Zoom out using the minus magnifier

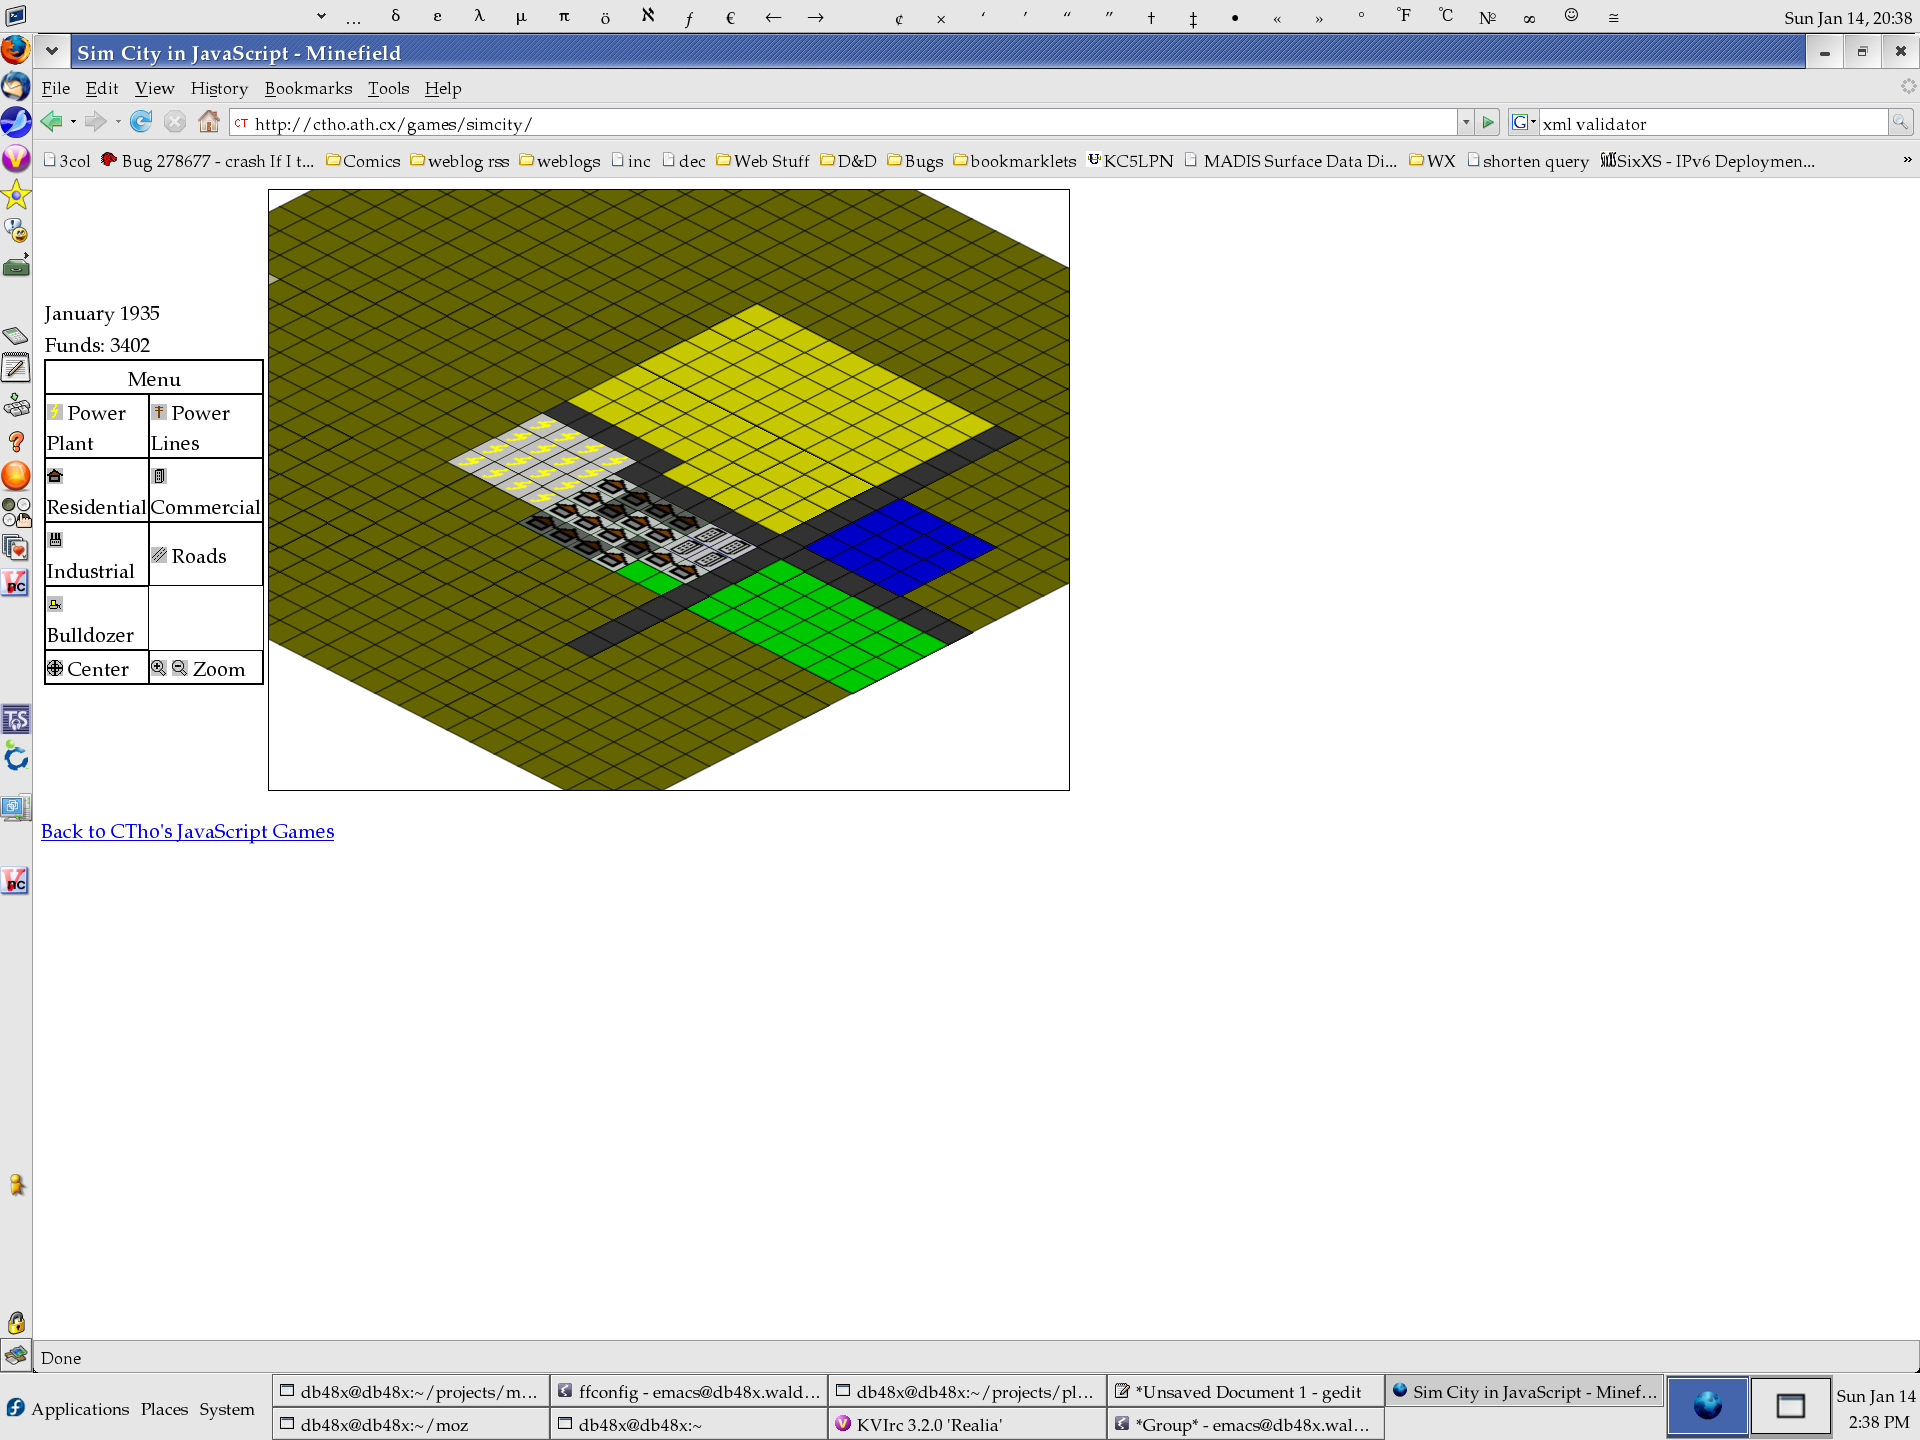tap(179, 667)
